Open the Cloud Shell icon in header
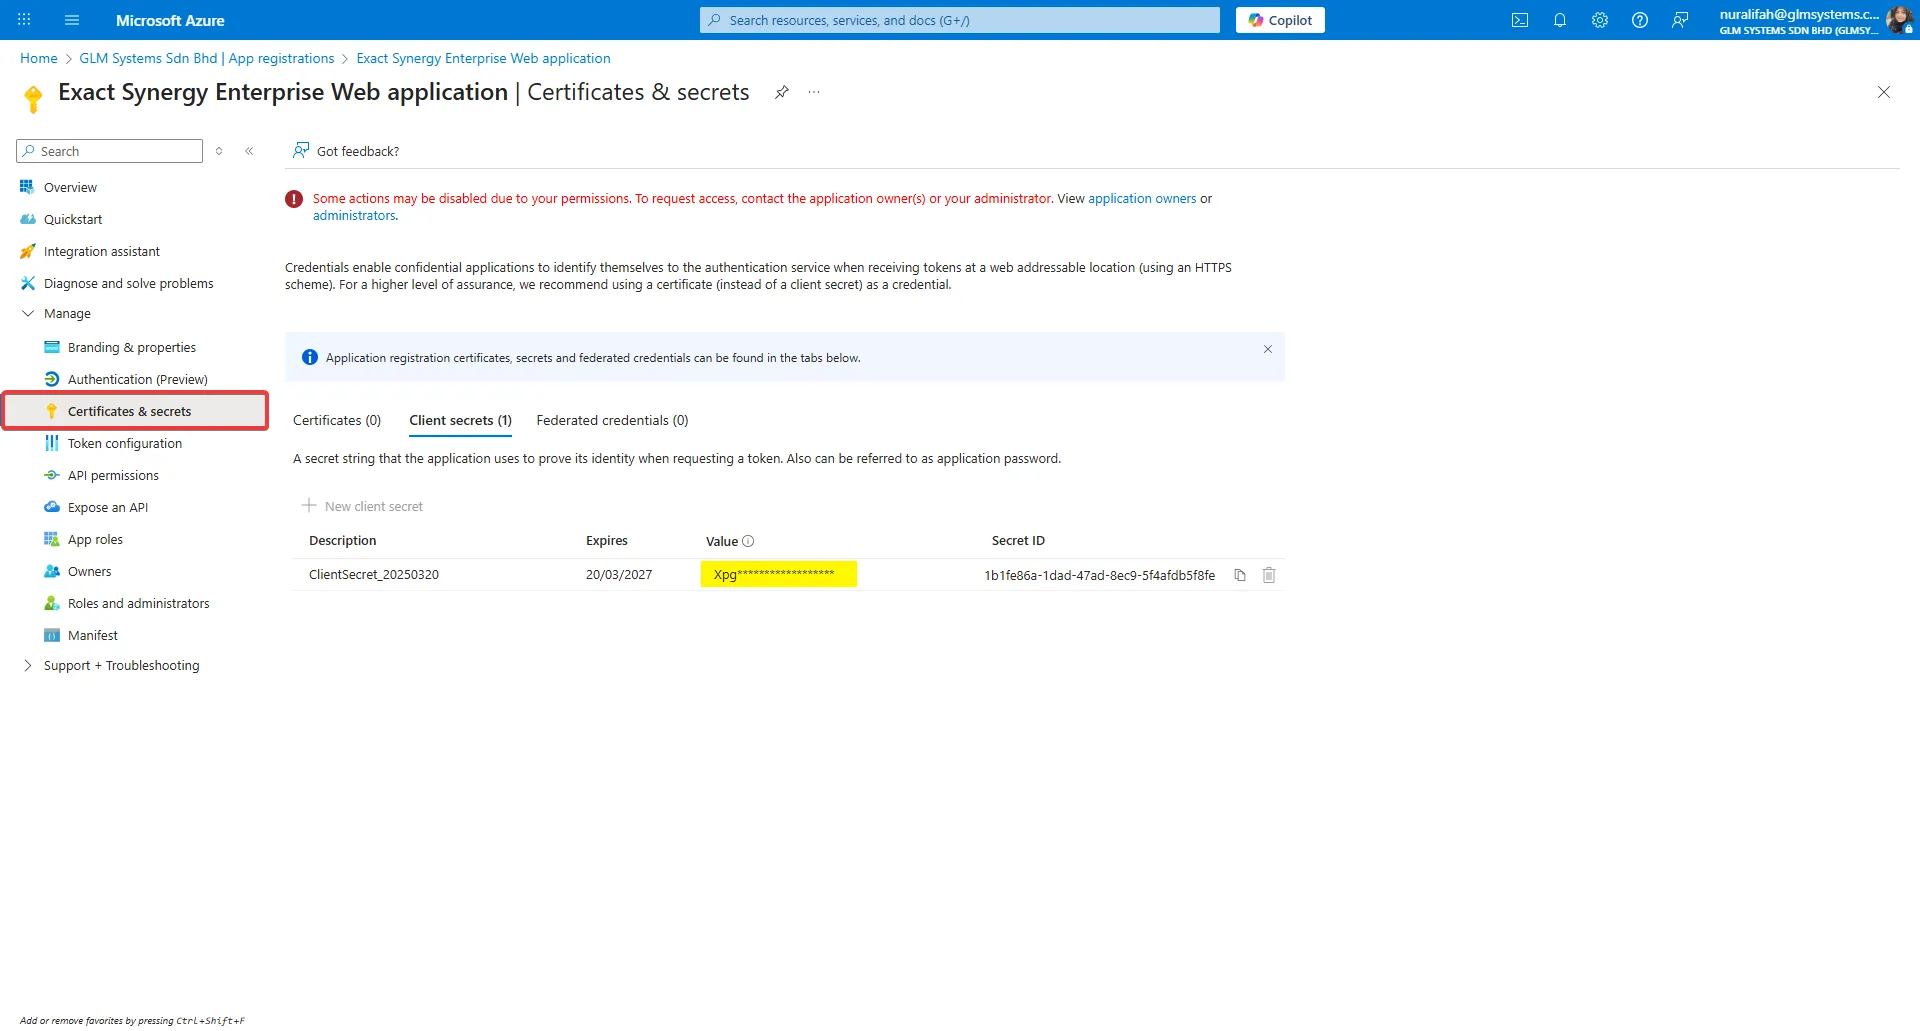The width and height of the screenshot is (1920, 1031). [1519, 20]
